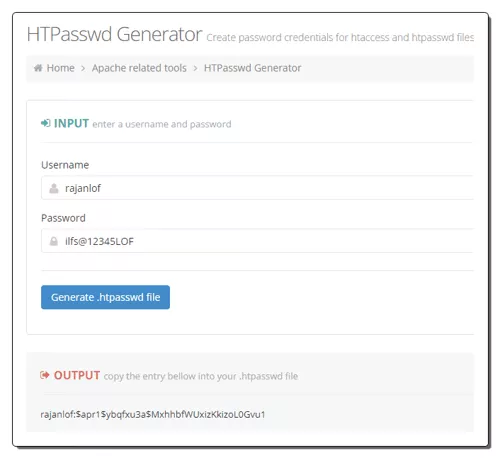Screen dimensions: 500x458
Task: Click the OUTPUT section heading
Action: pos(77,375)
